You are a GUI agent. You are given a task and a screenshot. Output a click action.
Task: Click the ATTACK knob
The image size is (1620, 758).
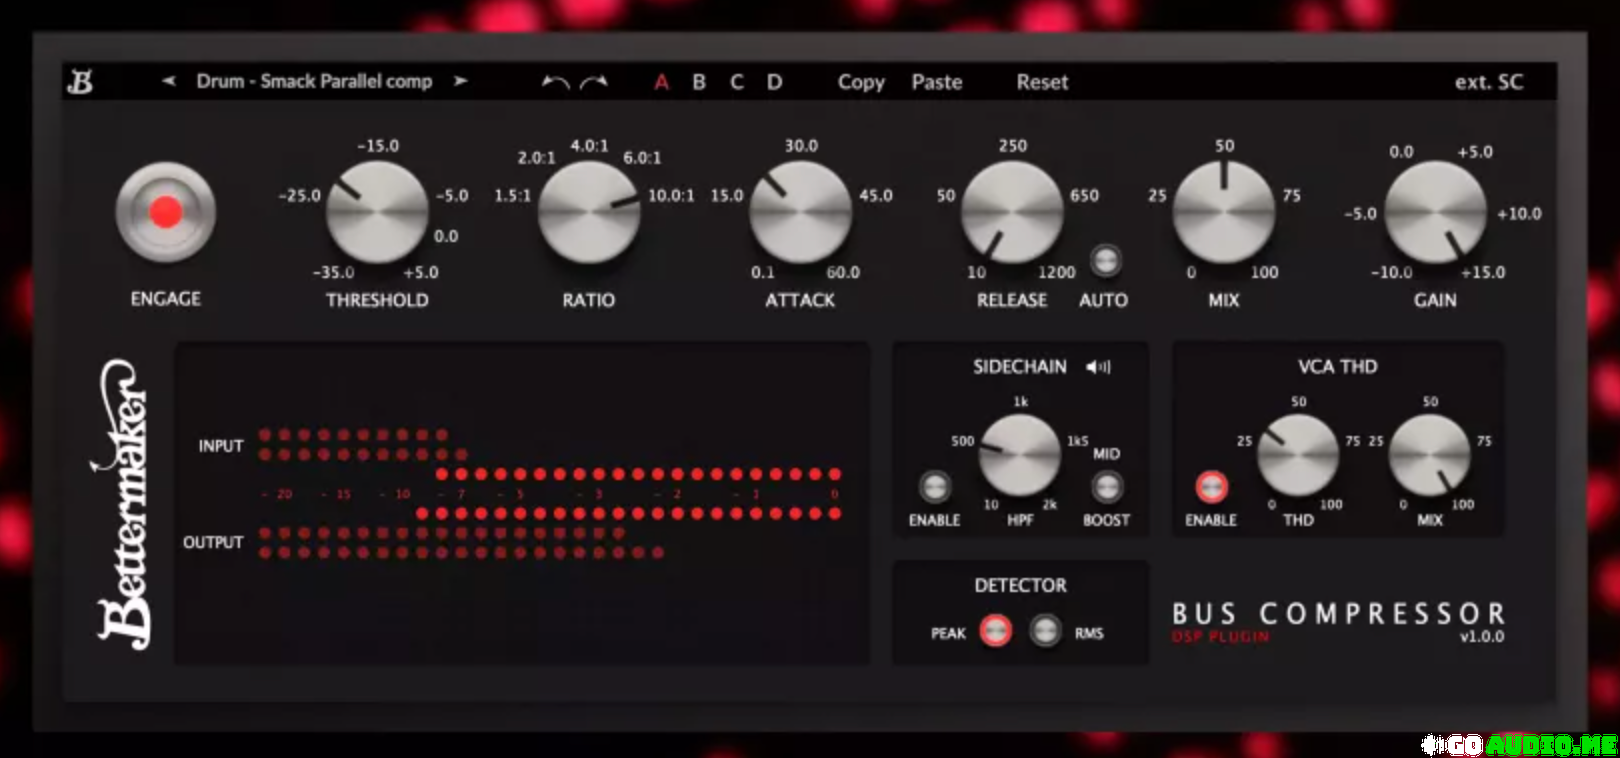pyautogui.click(x=800, y=212)
